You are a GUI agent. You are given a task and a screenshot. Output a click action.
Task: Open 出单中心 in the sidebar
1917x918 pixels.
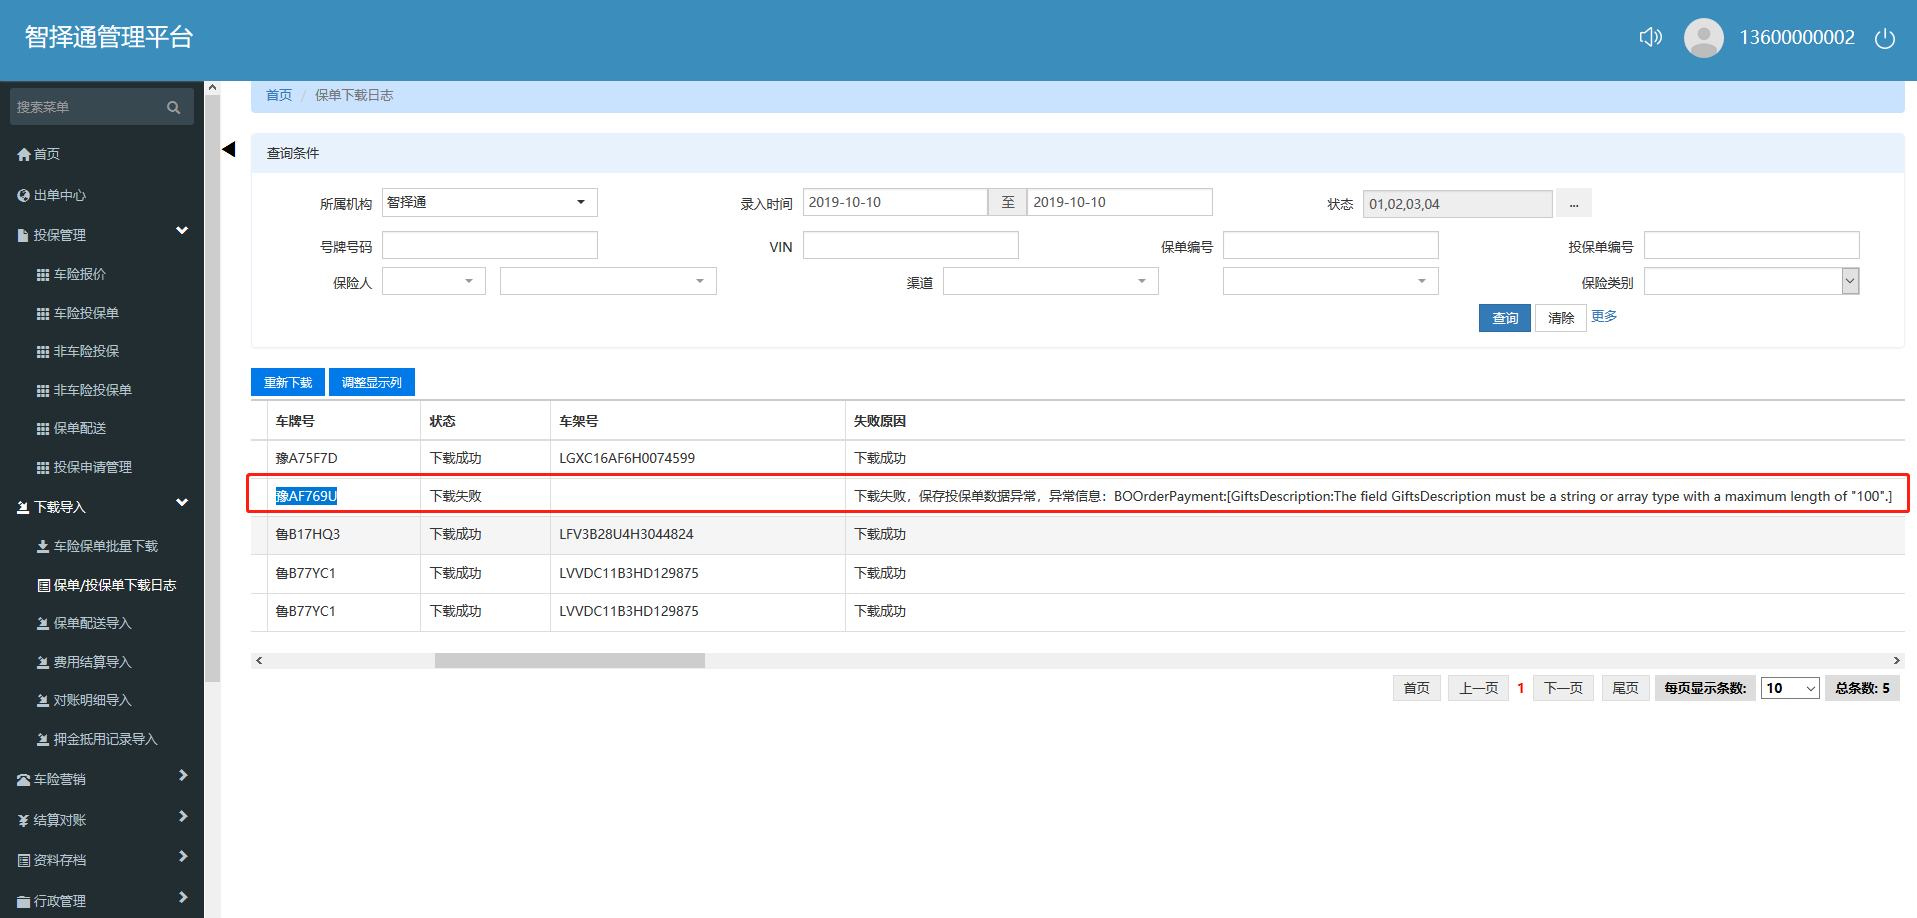click(59, 195)
